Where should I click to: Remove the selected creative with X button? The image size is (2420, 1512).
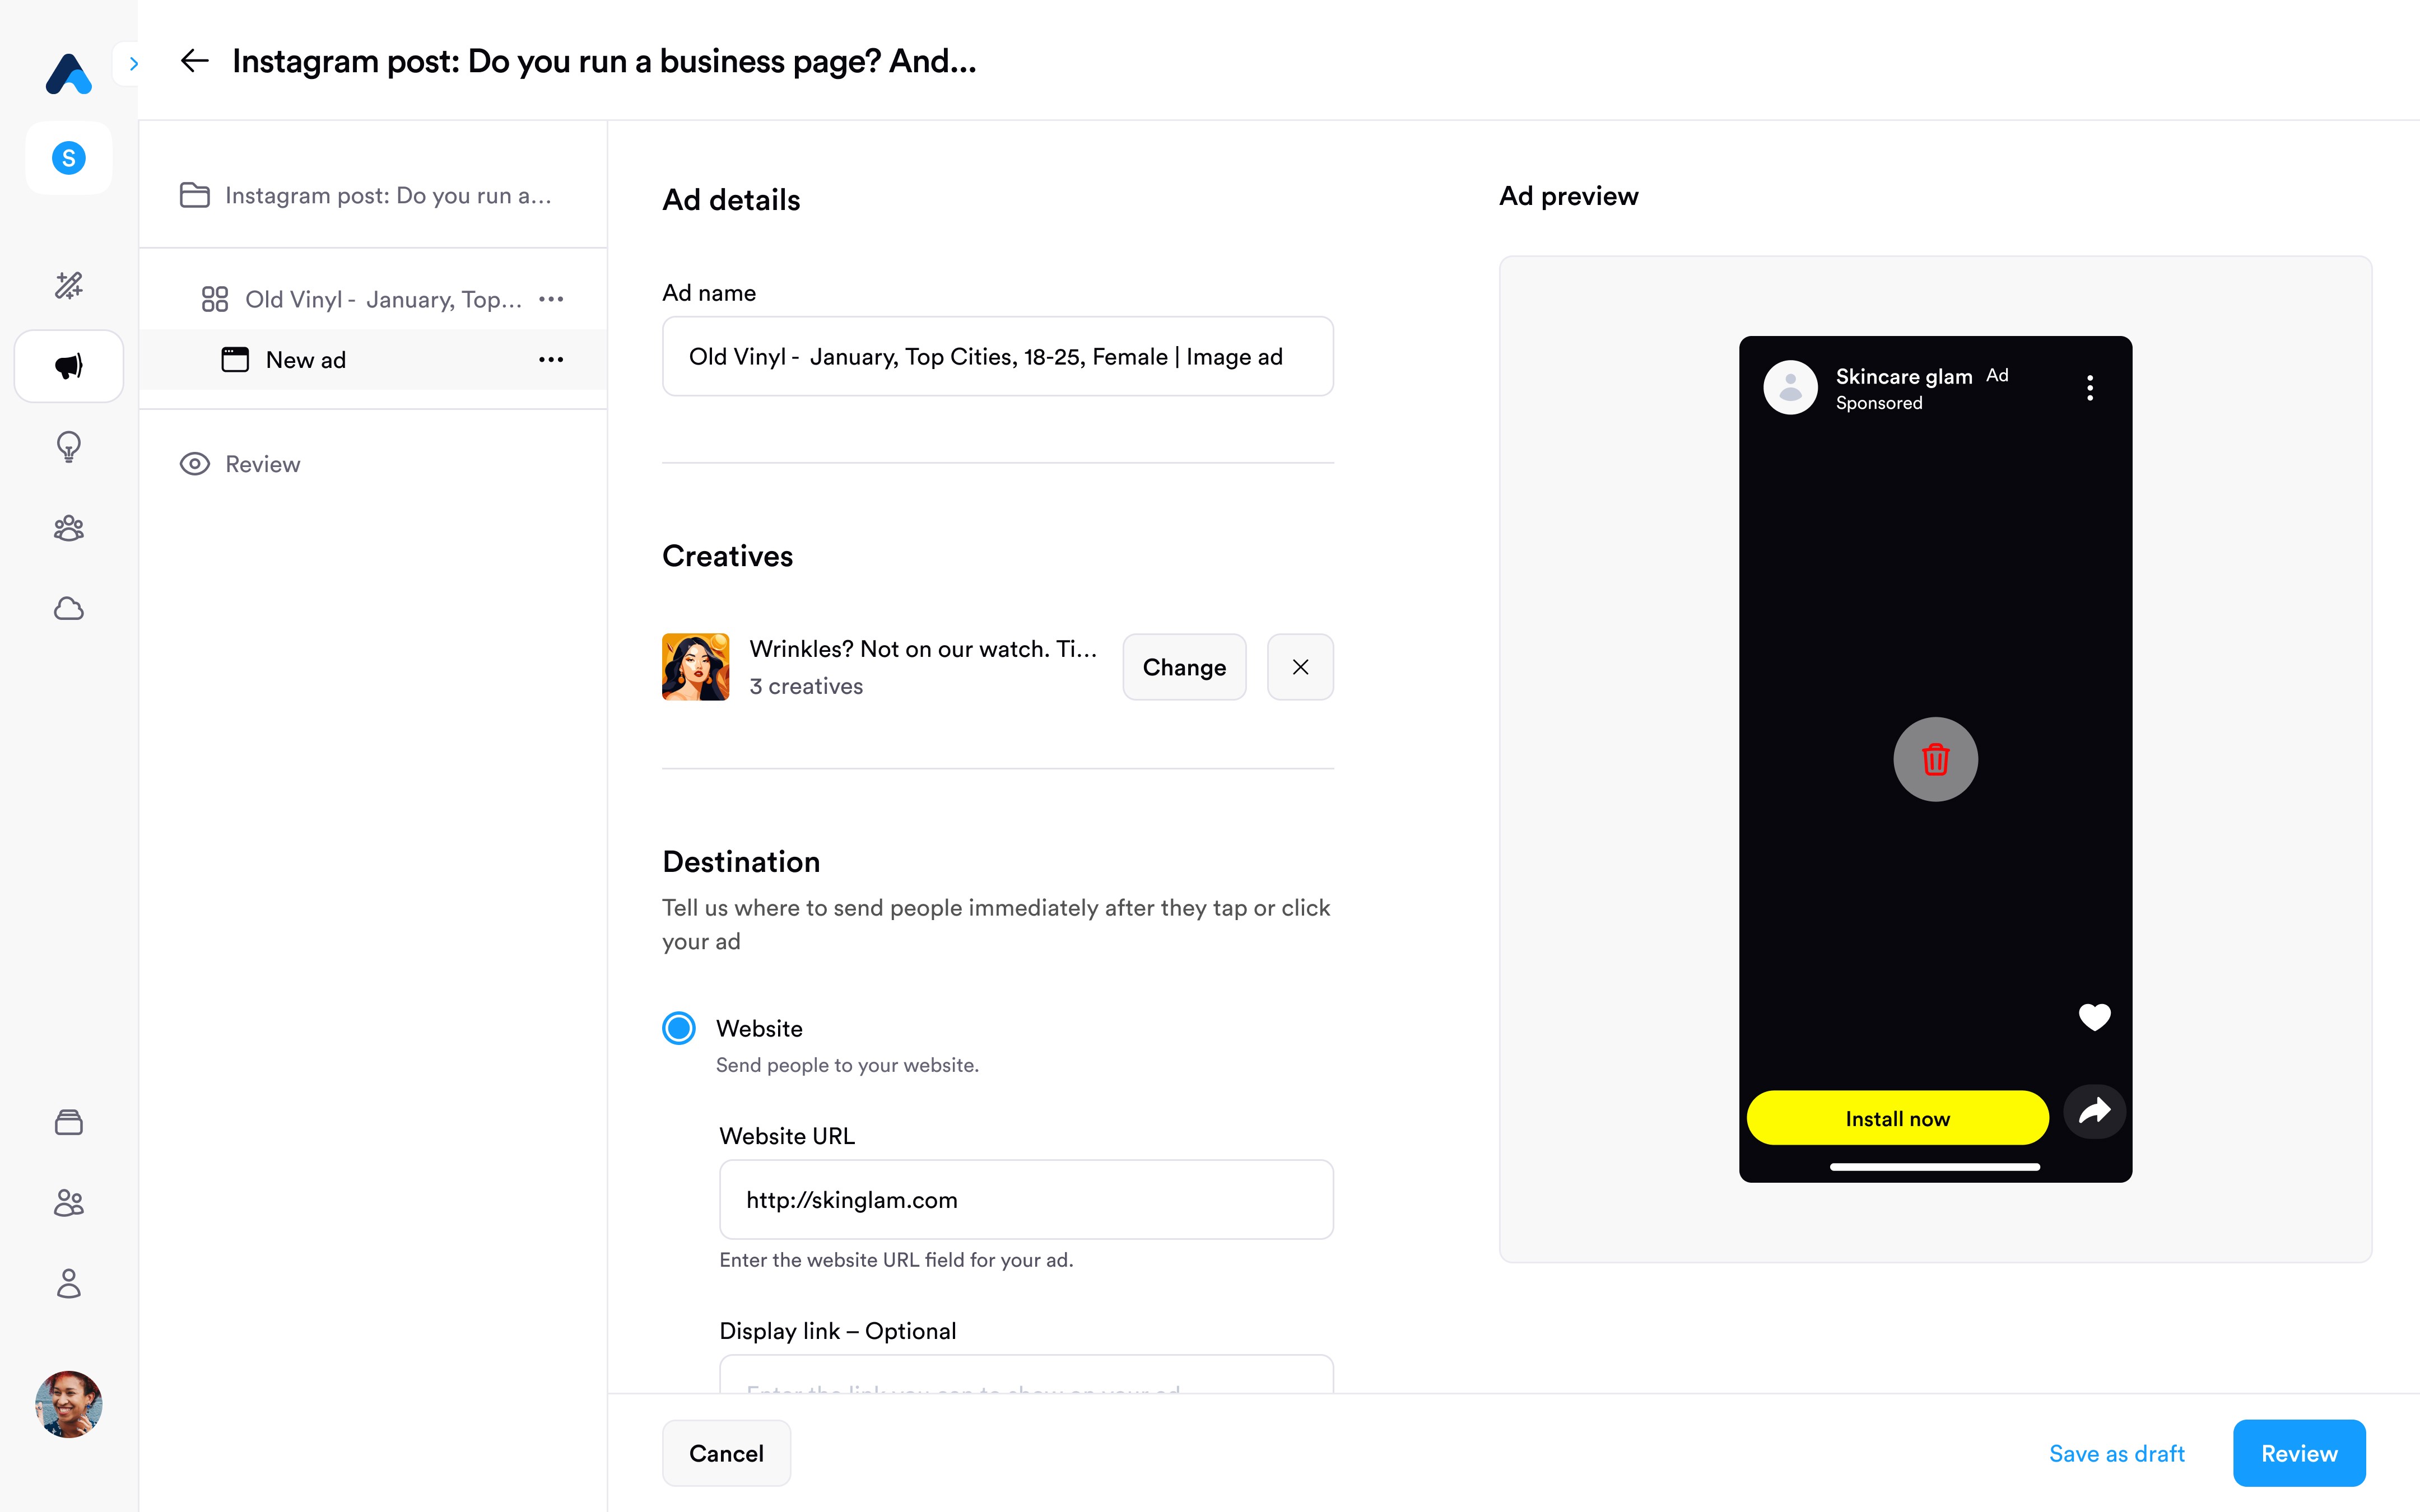point(1300,667)
